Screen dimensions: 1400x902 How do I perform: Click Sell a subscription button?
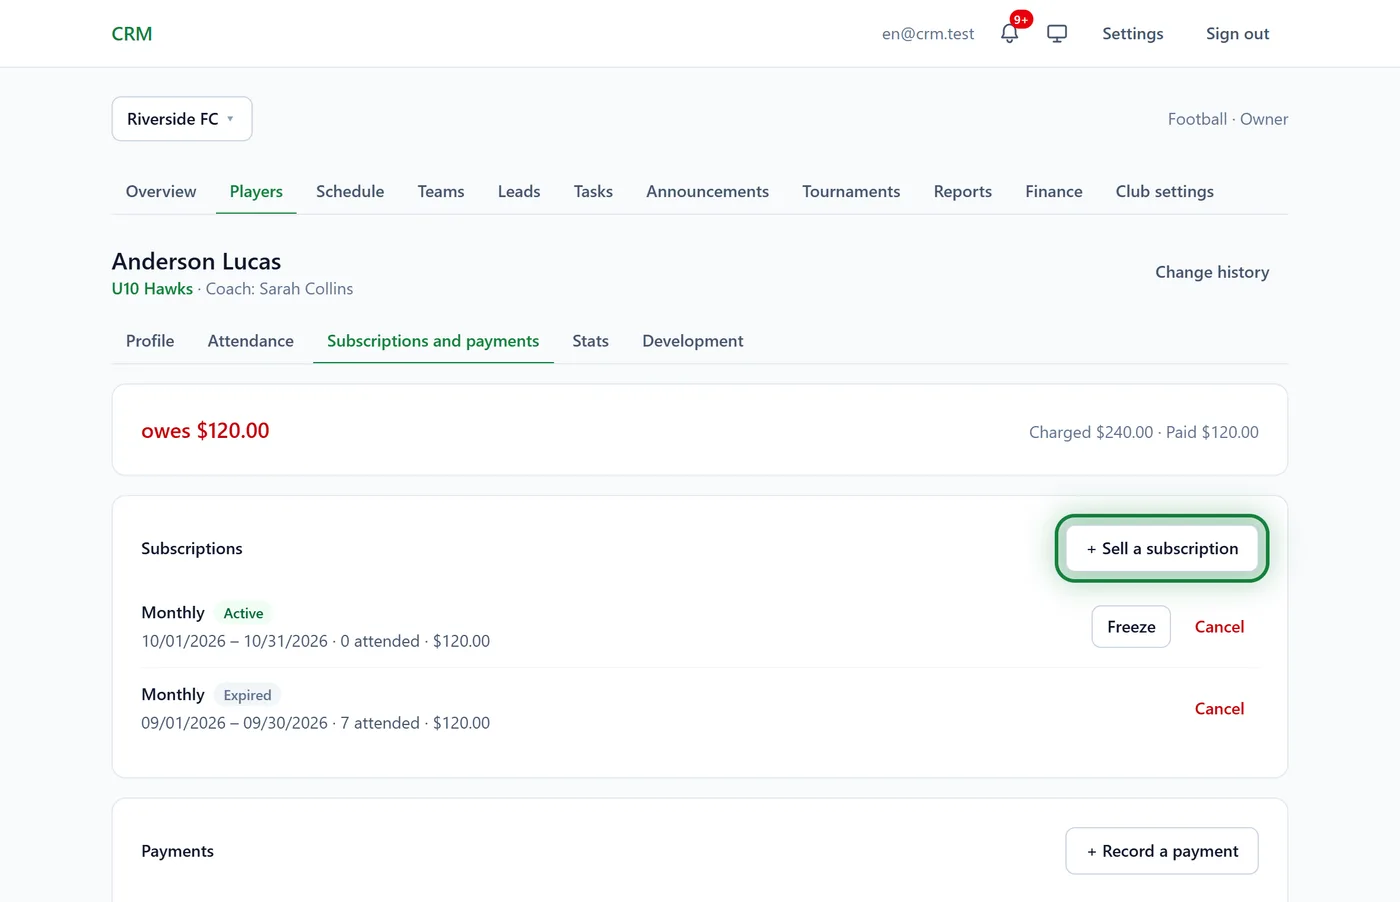tap(1162, 548)
